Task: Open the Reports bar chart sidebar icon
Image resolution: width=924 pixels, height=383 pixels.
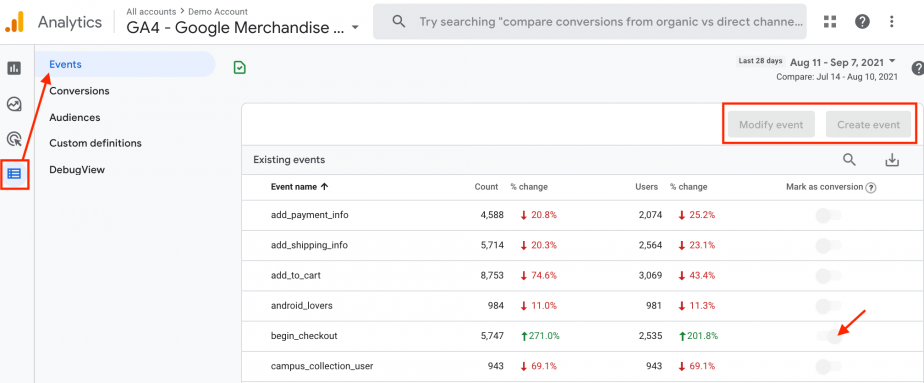Action: tap(14, 68)
